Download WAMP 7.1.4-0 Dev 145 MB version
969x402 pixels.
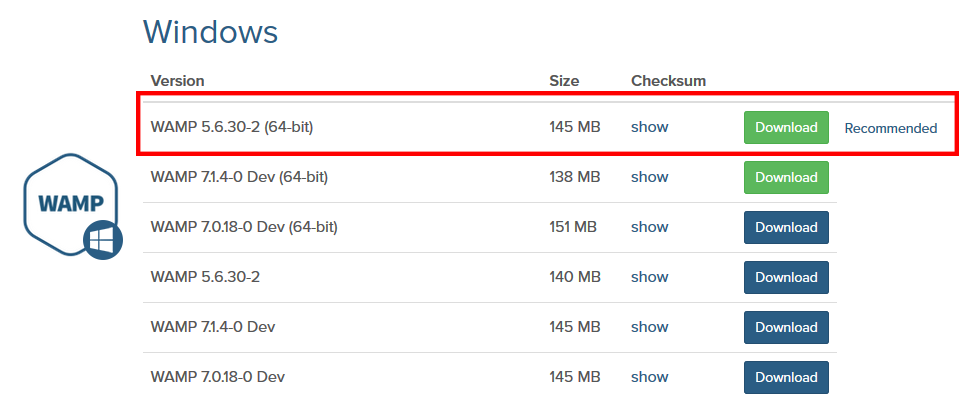[786, 327]
